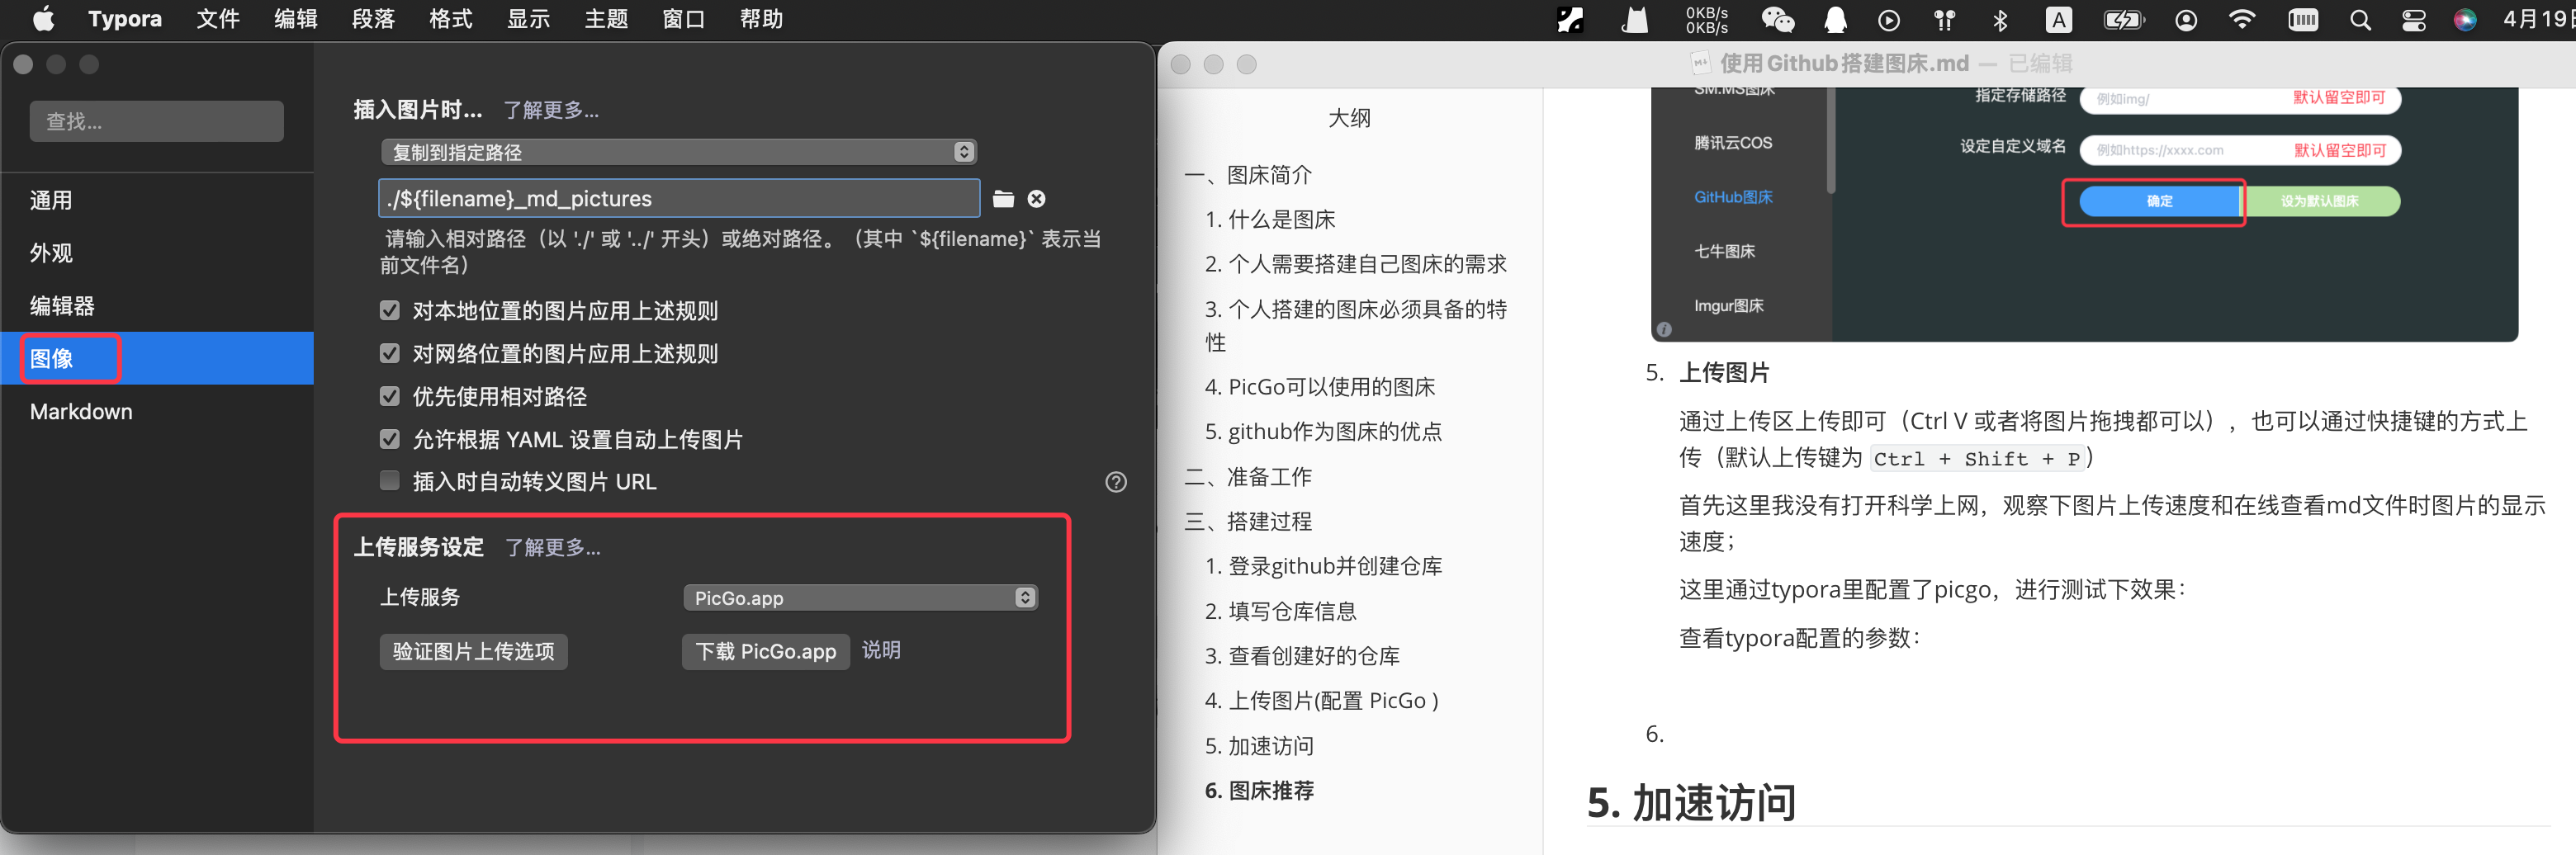Open 了解更多 link next to 插入图片时
Viewport: 2576px width, 855px height.
[x=551, y=110]
